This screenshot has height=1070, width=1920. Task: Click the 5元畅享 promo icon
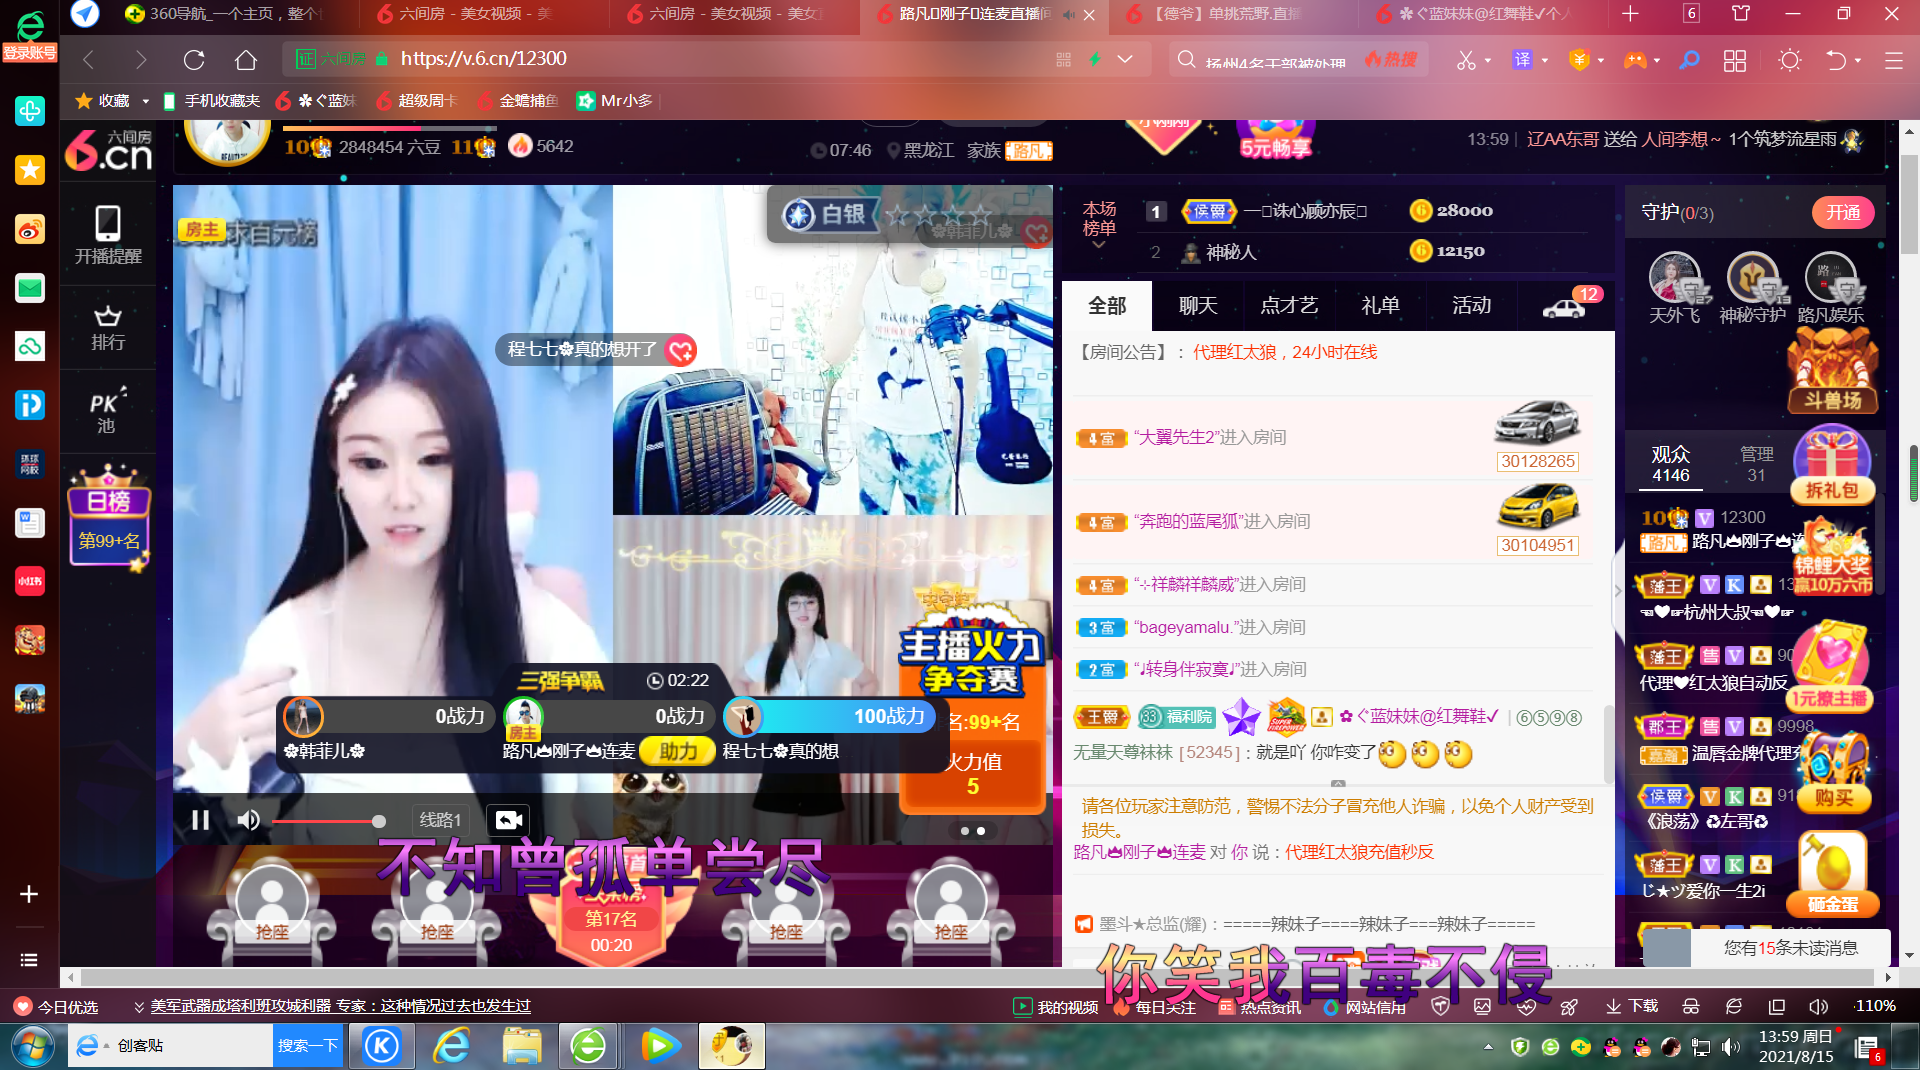[1275, 140]
